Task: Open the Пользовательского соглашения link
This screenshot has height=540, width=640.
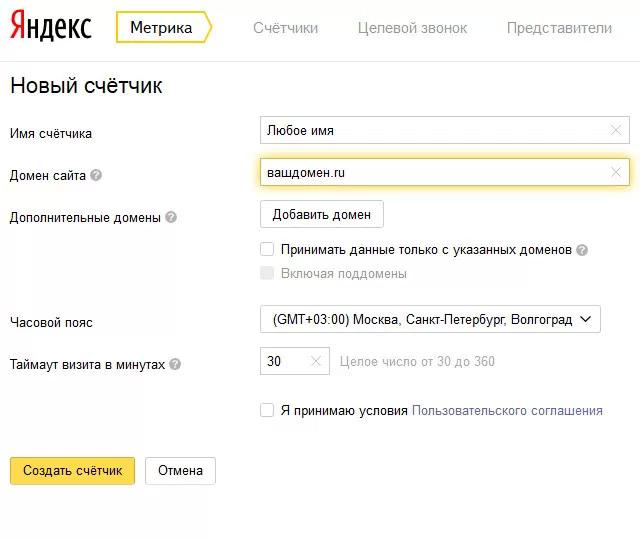Action: click(x=507, y=410)
